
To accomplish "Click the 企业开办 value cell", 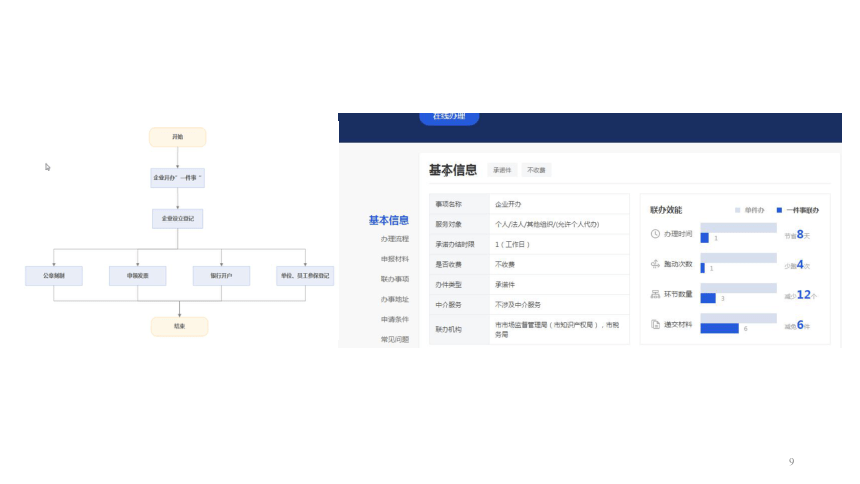I will click(x=559, y=204).
